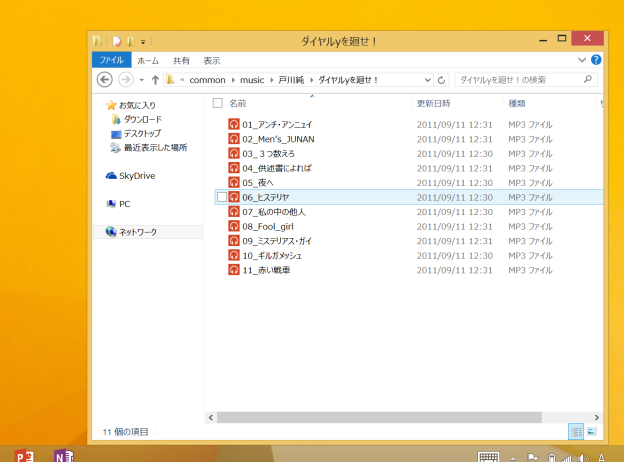Open Action Center flag icon
The width and height of the screenshot is (624, 462).
coord(532,458)
